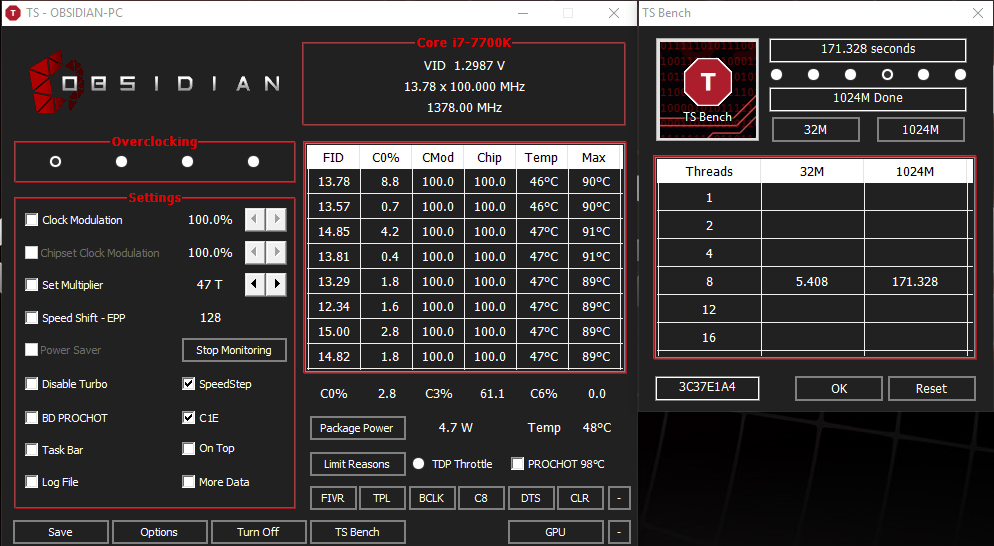Open the GPU monitoring button

[555, 532]
